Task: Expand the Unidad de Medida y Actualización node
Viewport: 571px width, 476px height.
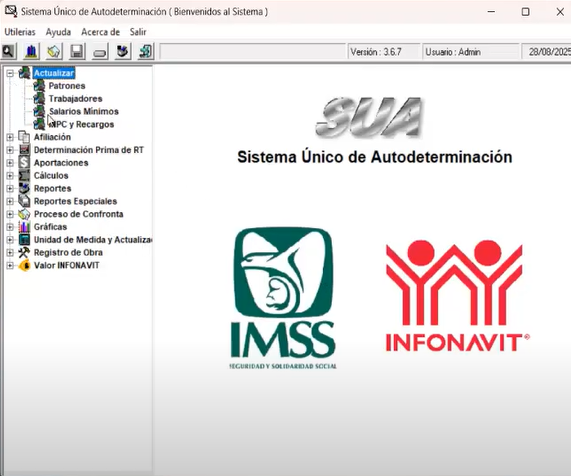Action: (10, 240)
